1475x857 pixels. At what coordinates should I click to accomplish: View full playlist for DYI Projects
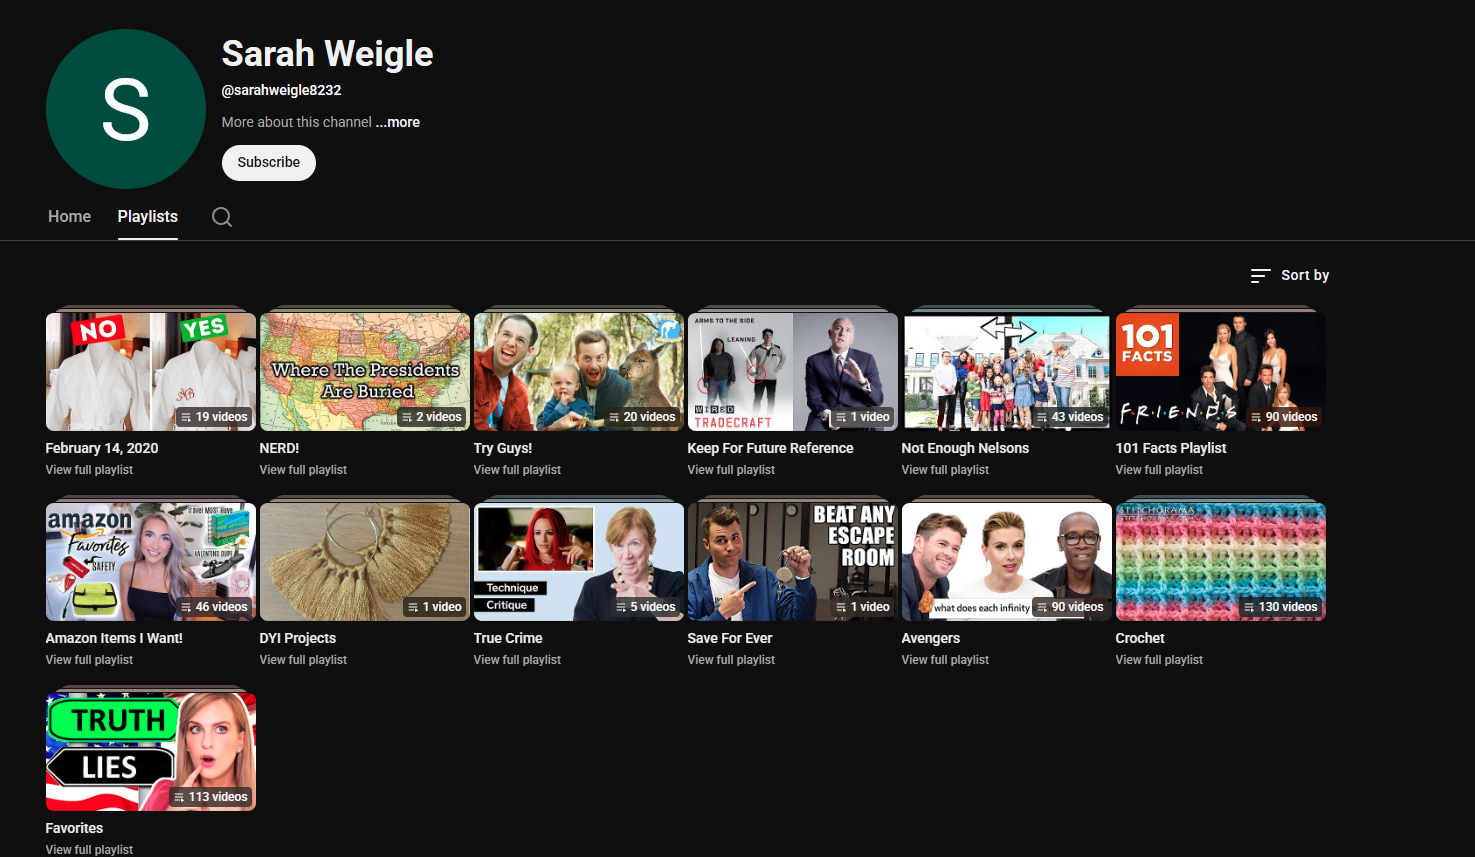pyautogui.click(x=303, y=660)
